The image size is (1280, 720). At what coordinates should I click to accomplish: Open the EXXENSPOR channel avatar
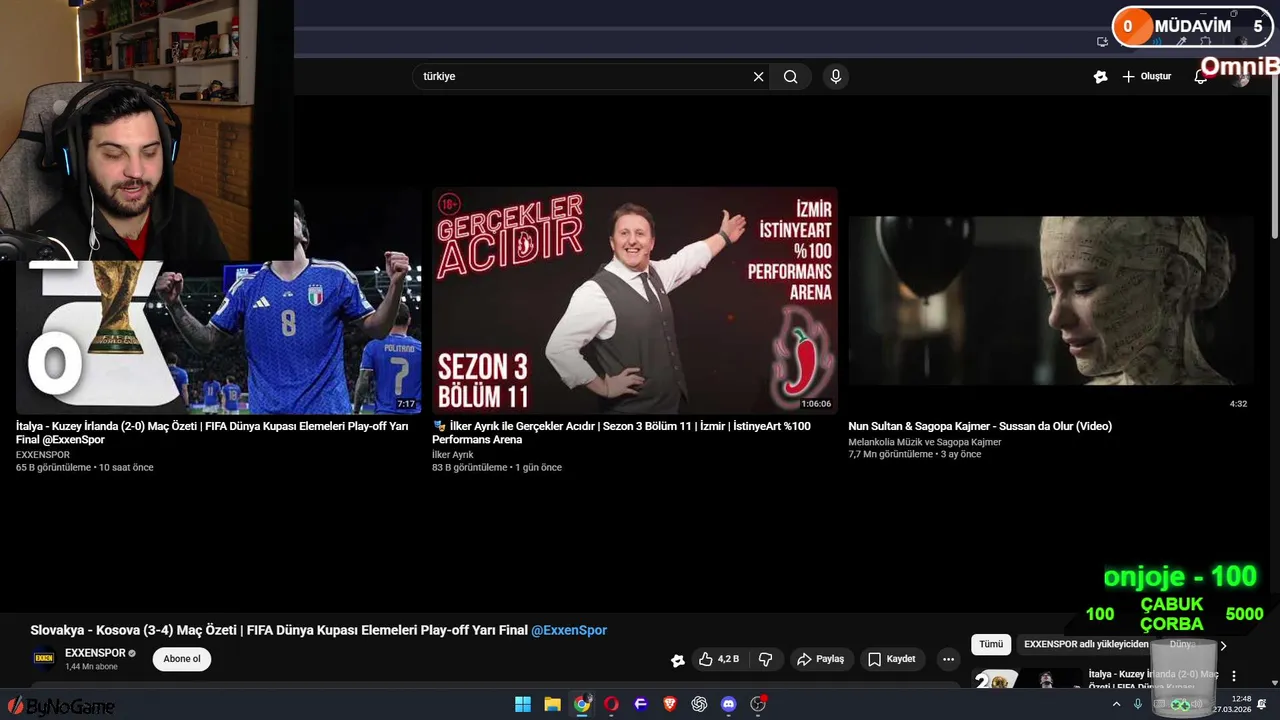click(44, 658)
